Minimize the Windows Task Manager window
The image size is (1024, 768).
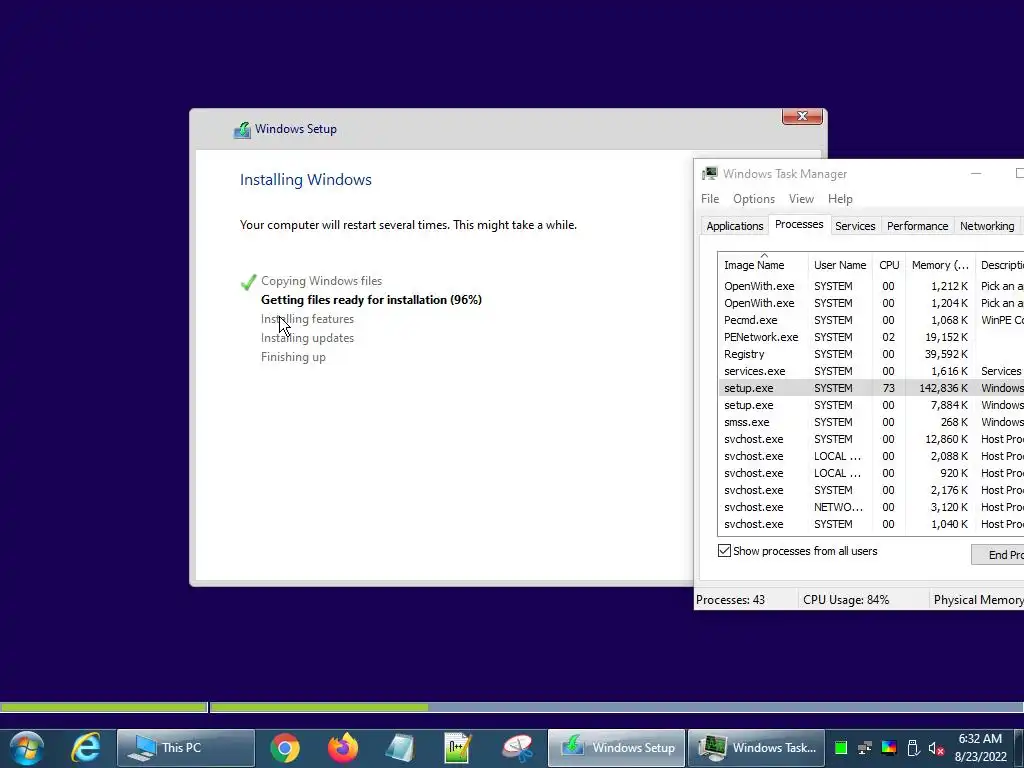coord(976,174)
